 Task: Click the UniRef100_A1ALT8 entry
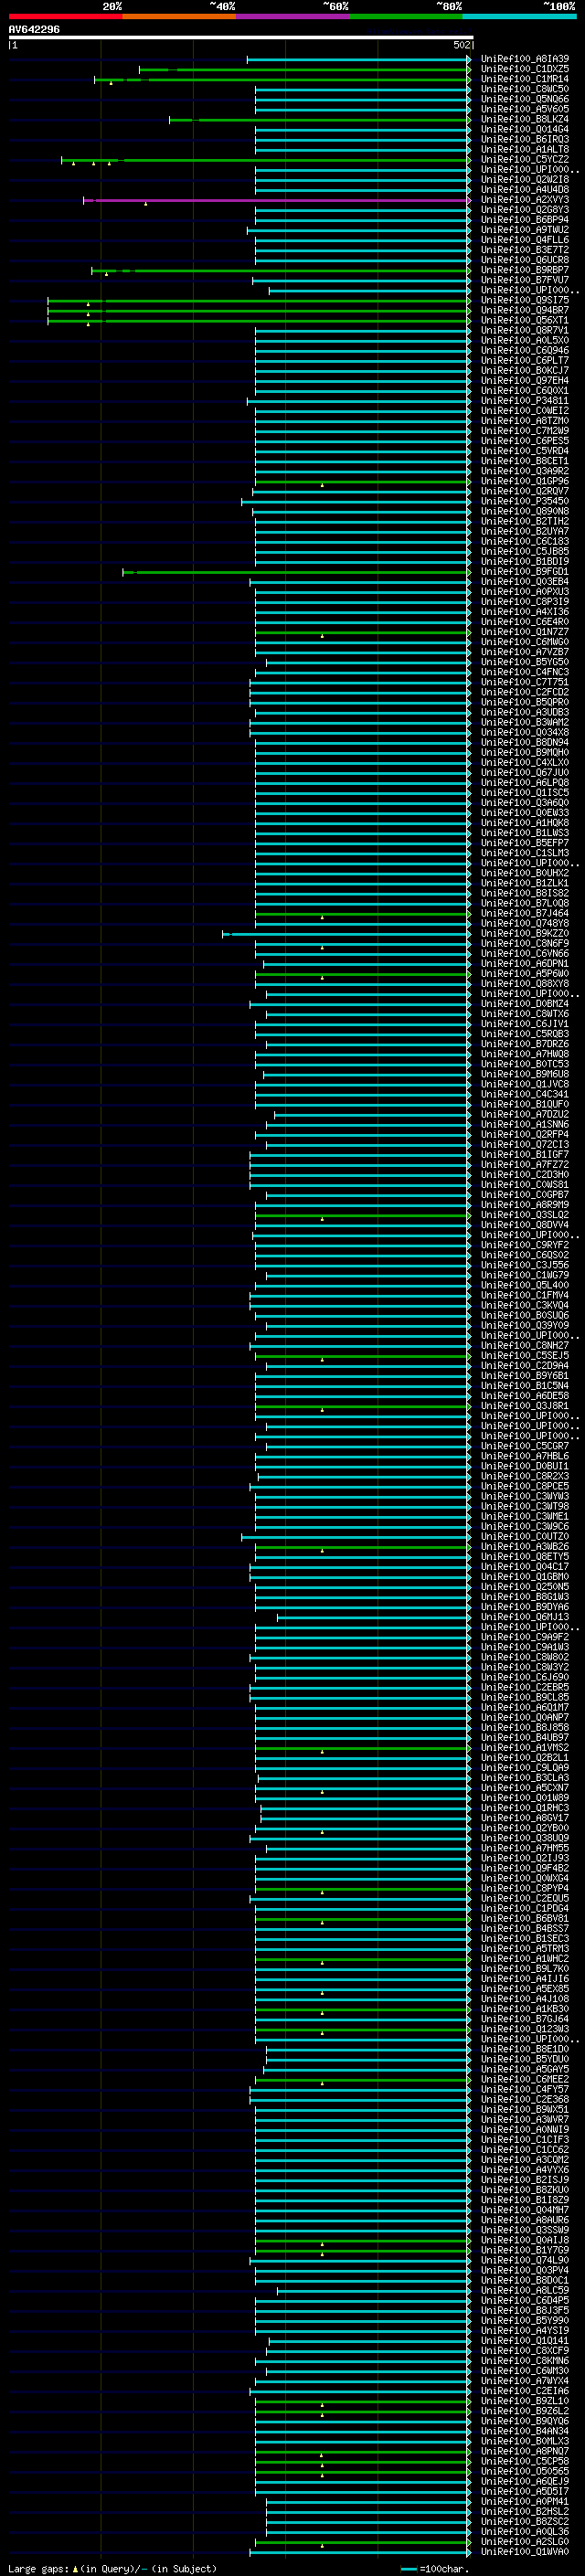pos(524,149)
